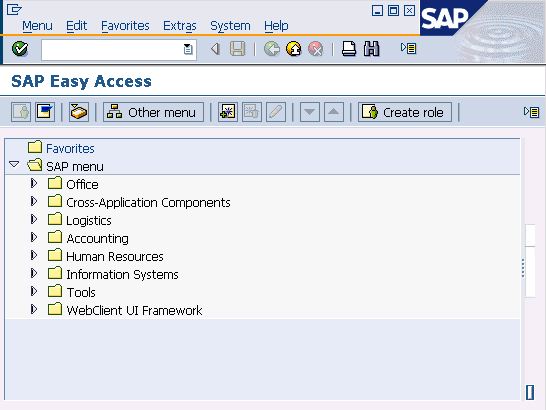Select the Accounting tree label
Viewport: 546px width, 410px height.
pos(98,239)
